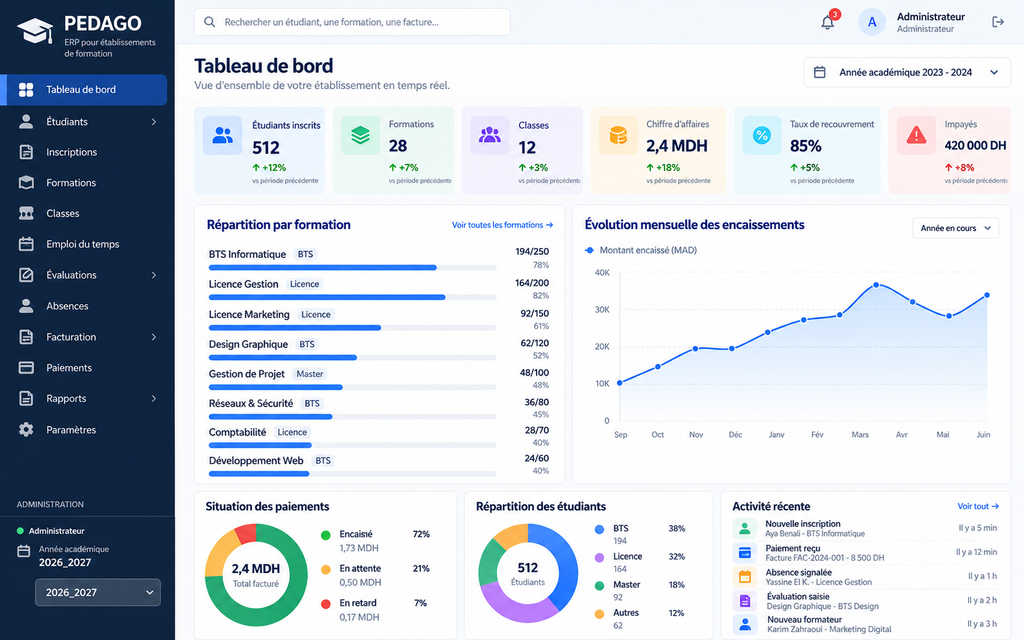Open Emploi du temps page
Image resolution: width=1024 pixels, height=640 pixels.
[x=84, y=244]
